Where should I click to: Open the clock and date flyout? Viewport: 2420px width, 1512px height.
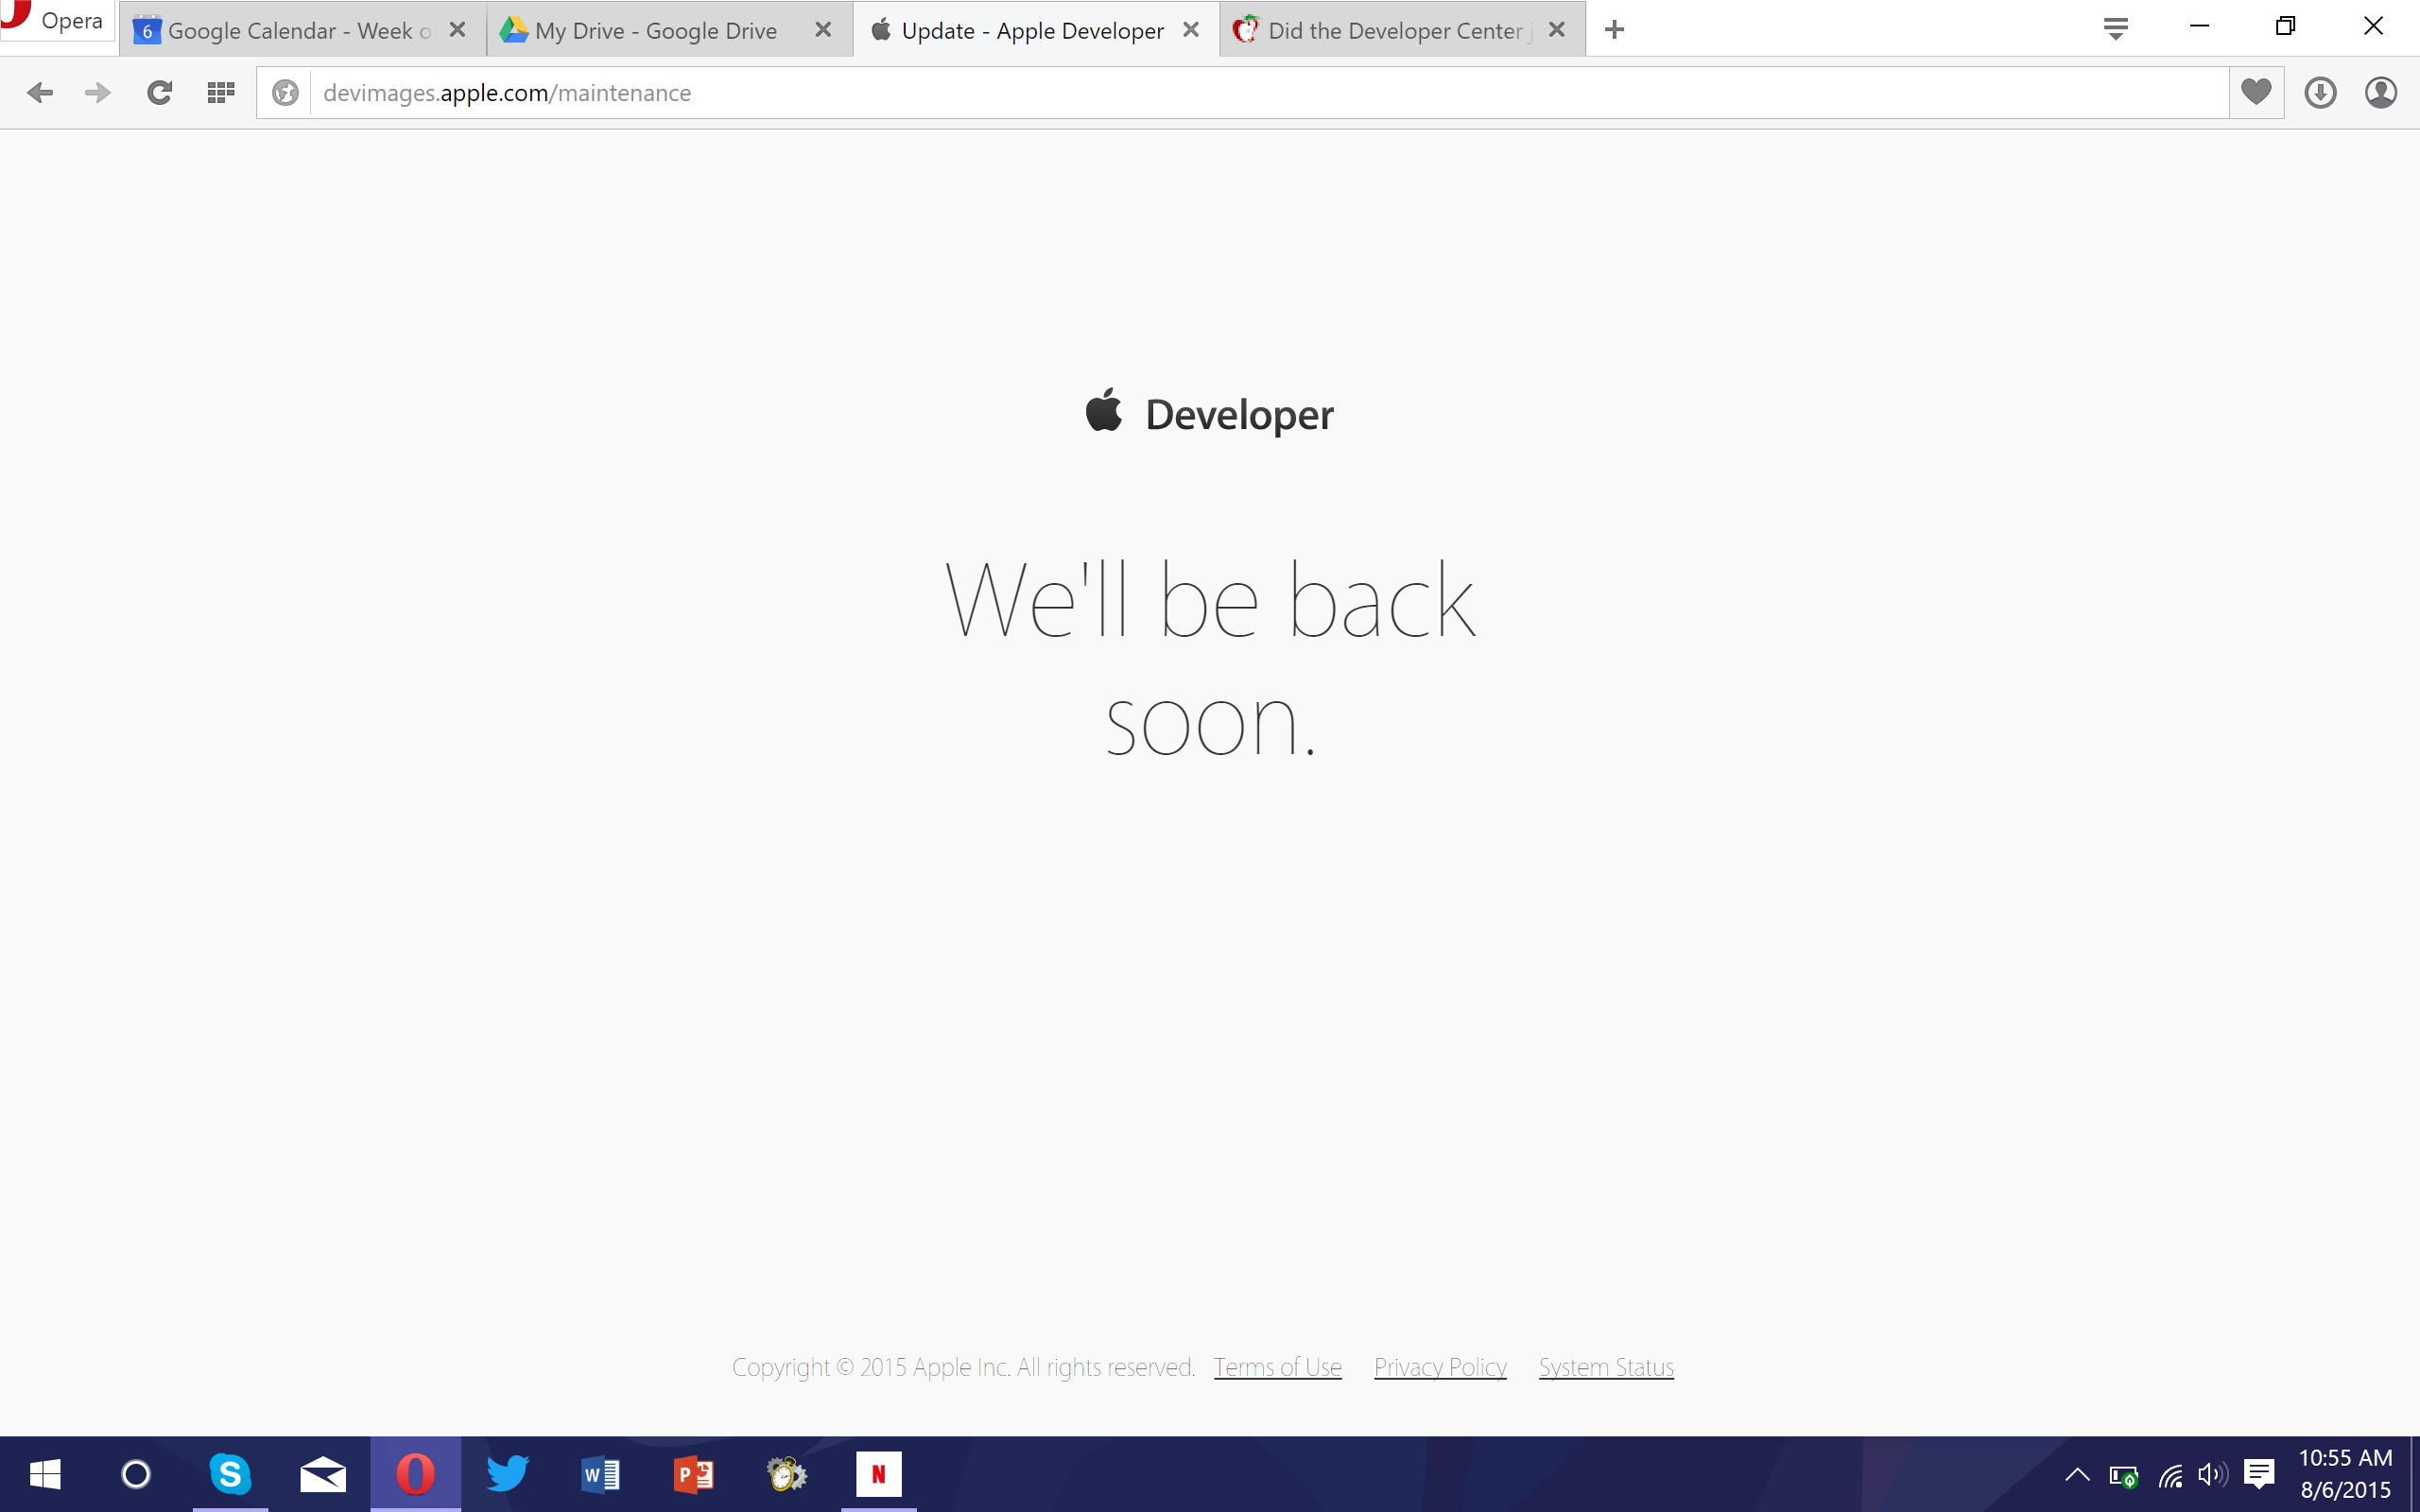2345,1474
